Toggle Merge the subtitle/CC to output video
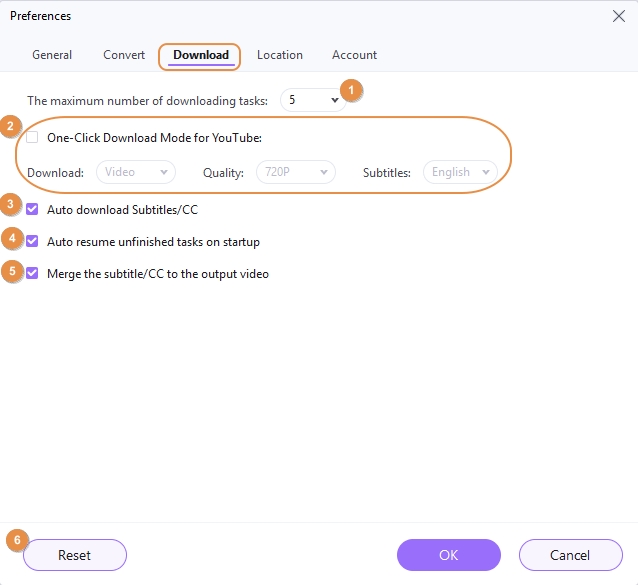638x585 pixels. point(33,273)
